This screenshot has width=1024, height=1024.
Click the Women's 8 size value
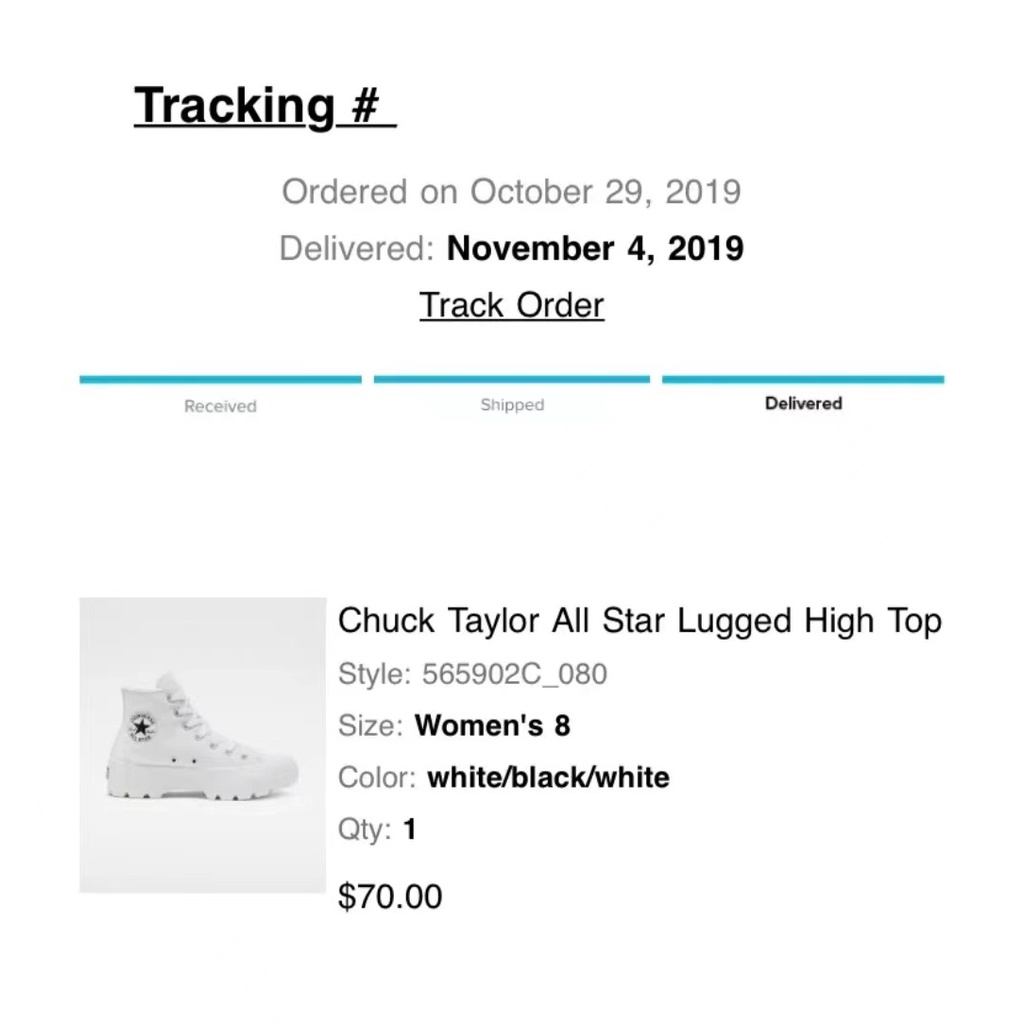click(x=492, y=725)
